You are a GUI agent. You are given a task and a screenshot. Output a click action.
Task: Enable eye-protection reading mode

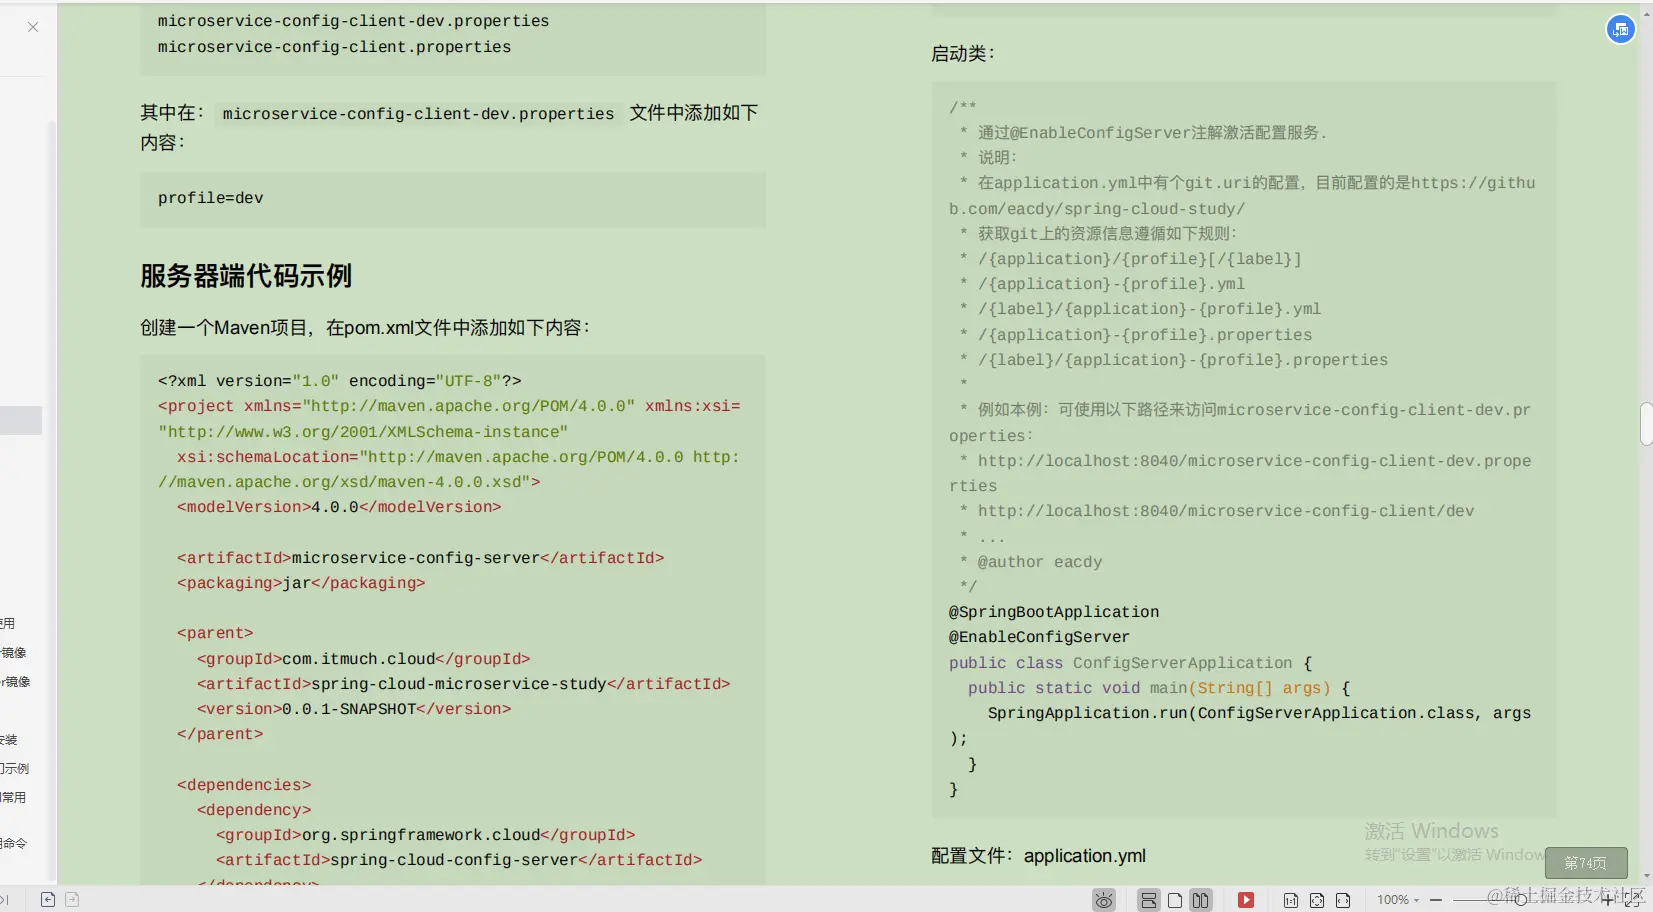coord(1103,899)
